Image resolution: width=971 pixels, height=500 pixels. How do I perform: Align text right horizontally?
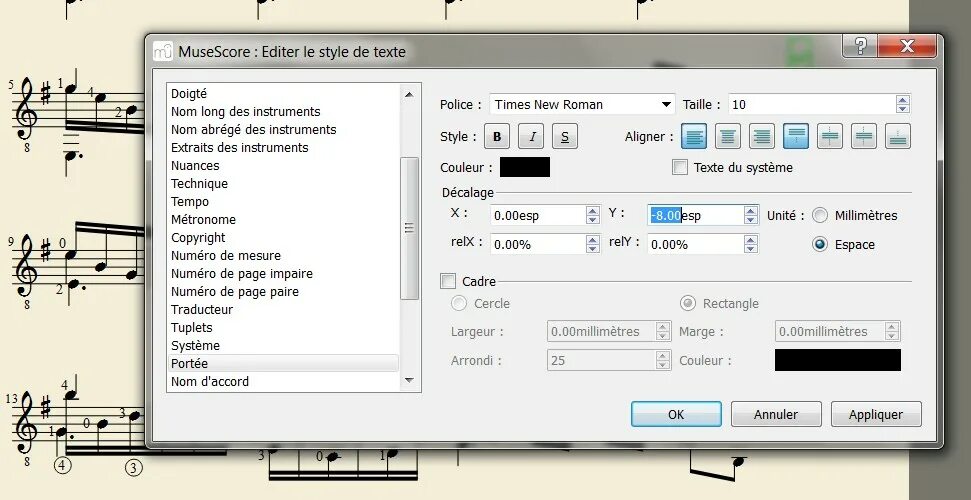coord(762,136)
